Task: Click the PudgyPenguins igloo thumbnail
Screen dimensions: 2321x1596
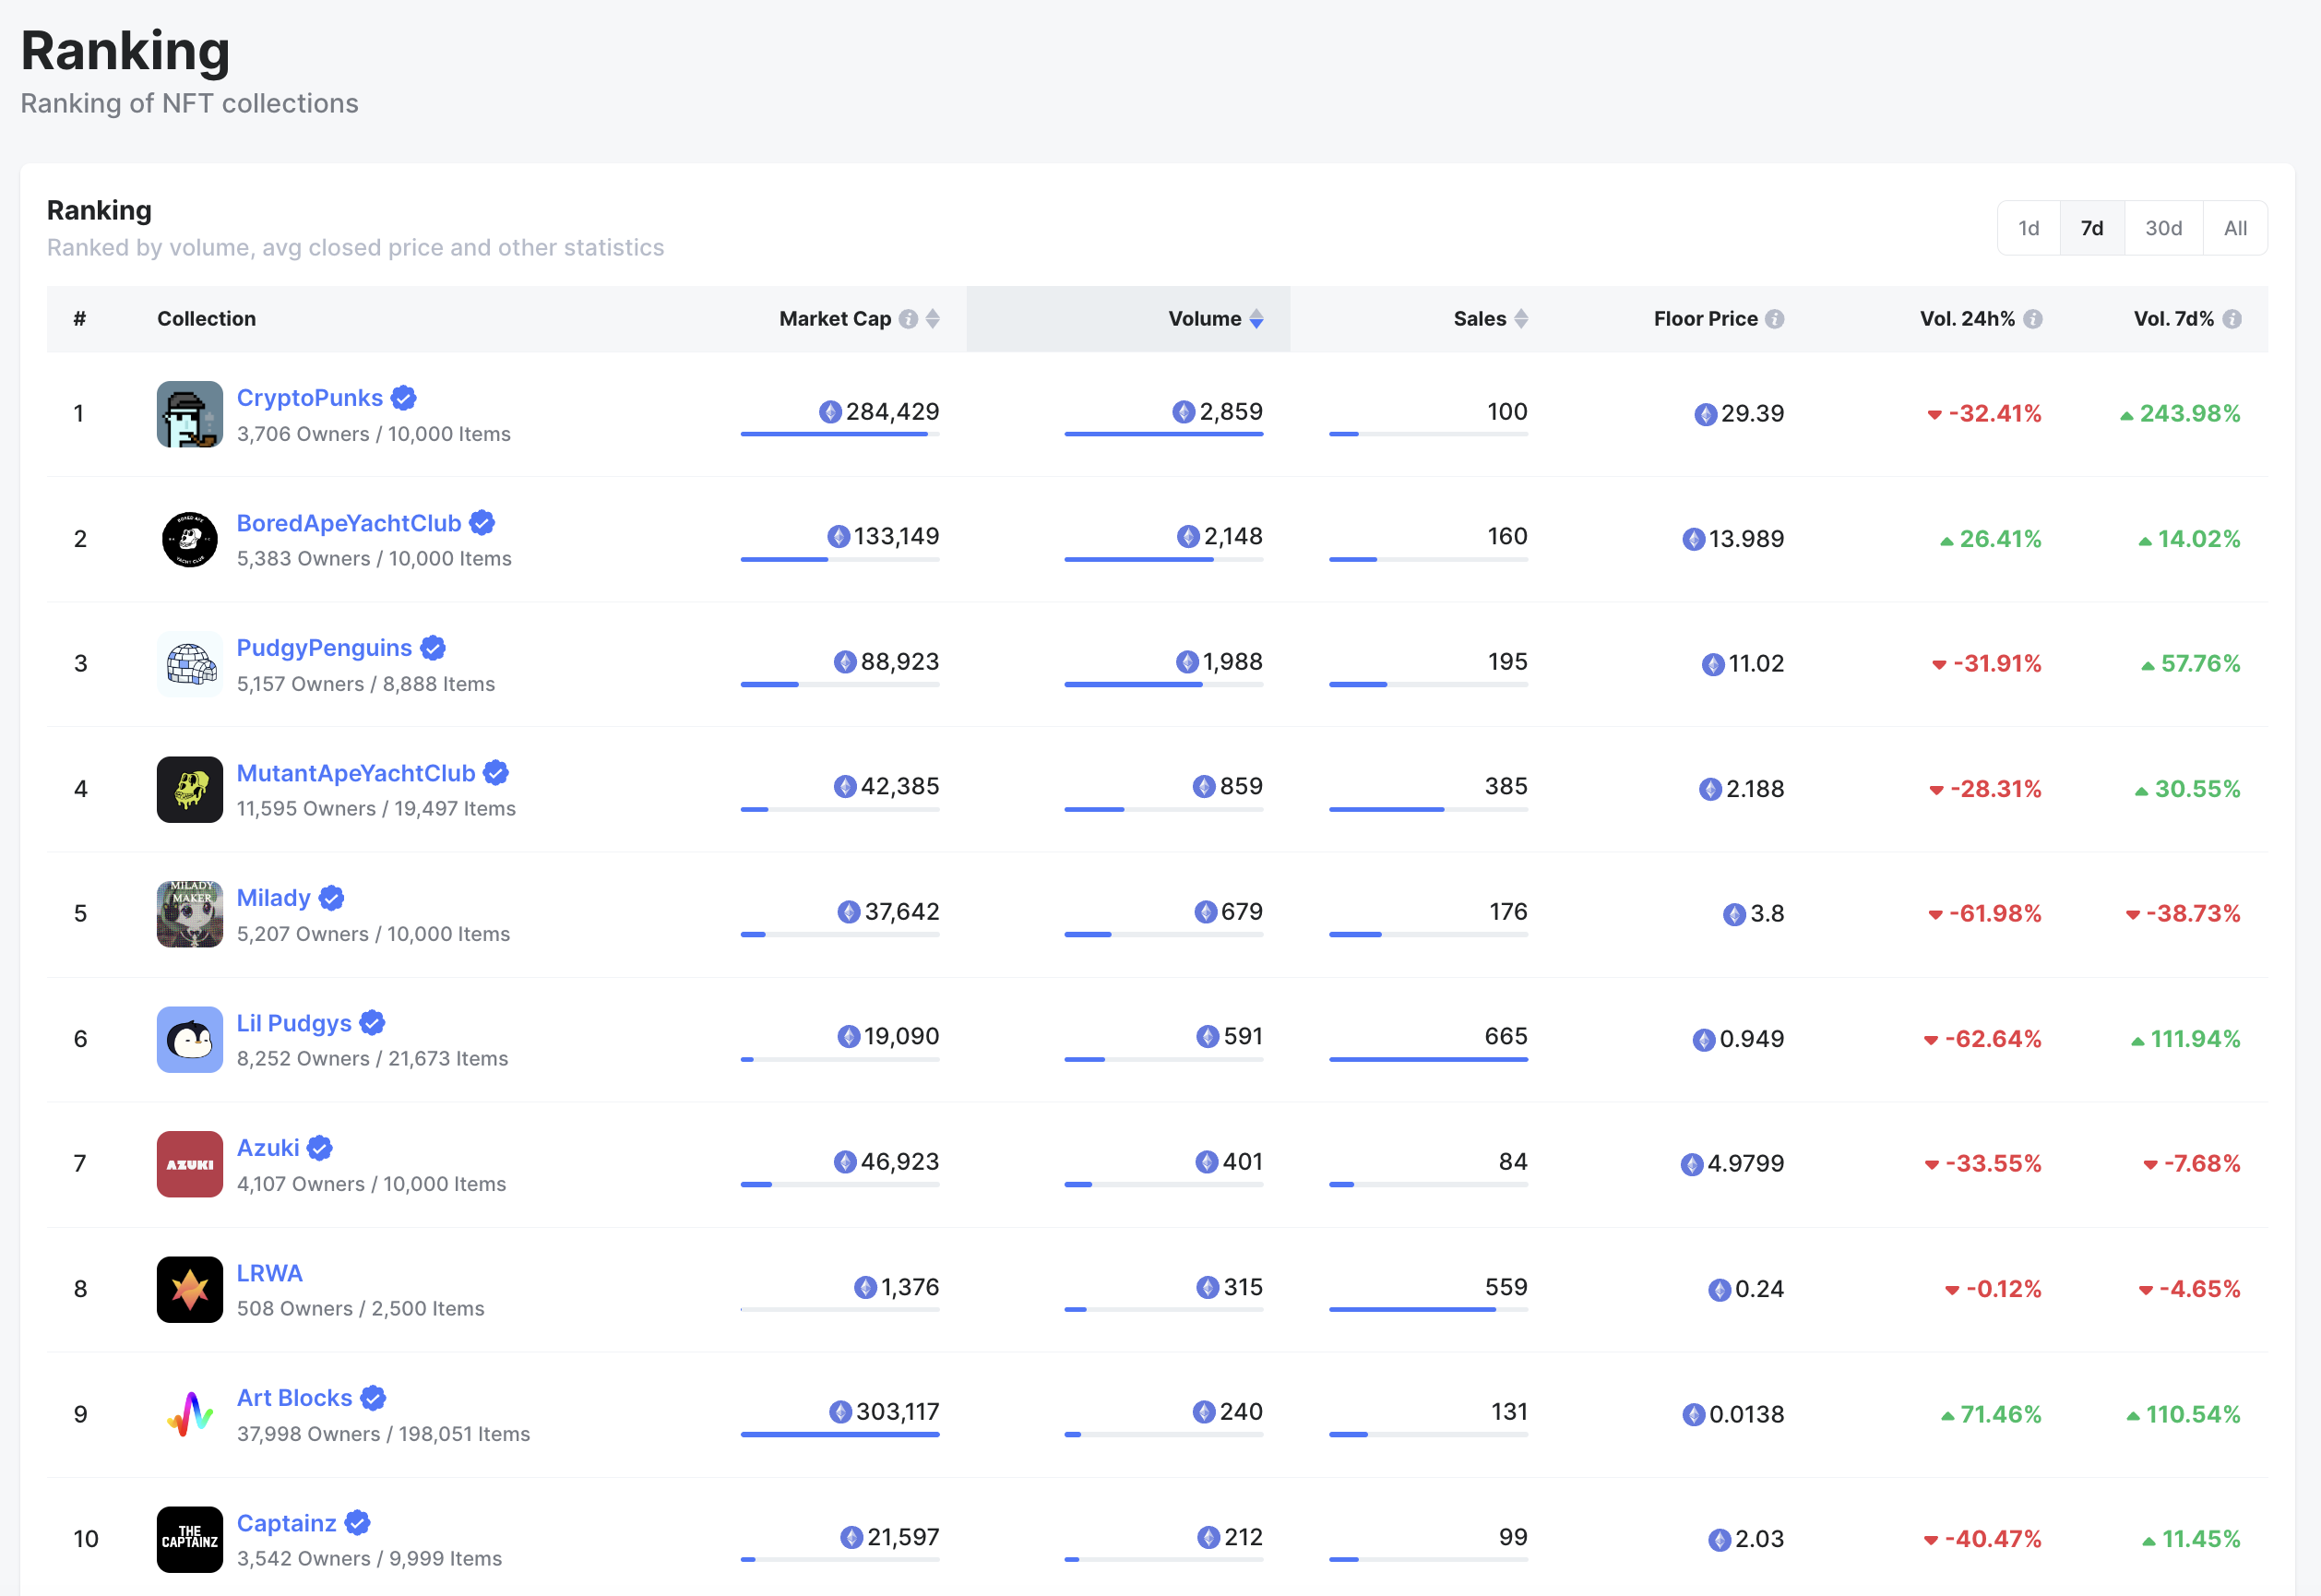Action: tap(190, 664)
